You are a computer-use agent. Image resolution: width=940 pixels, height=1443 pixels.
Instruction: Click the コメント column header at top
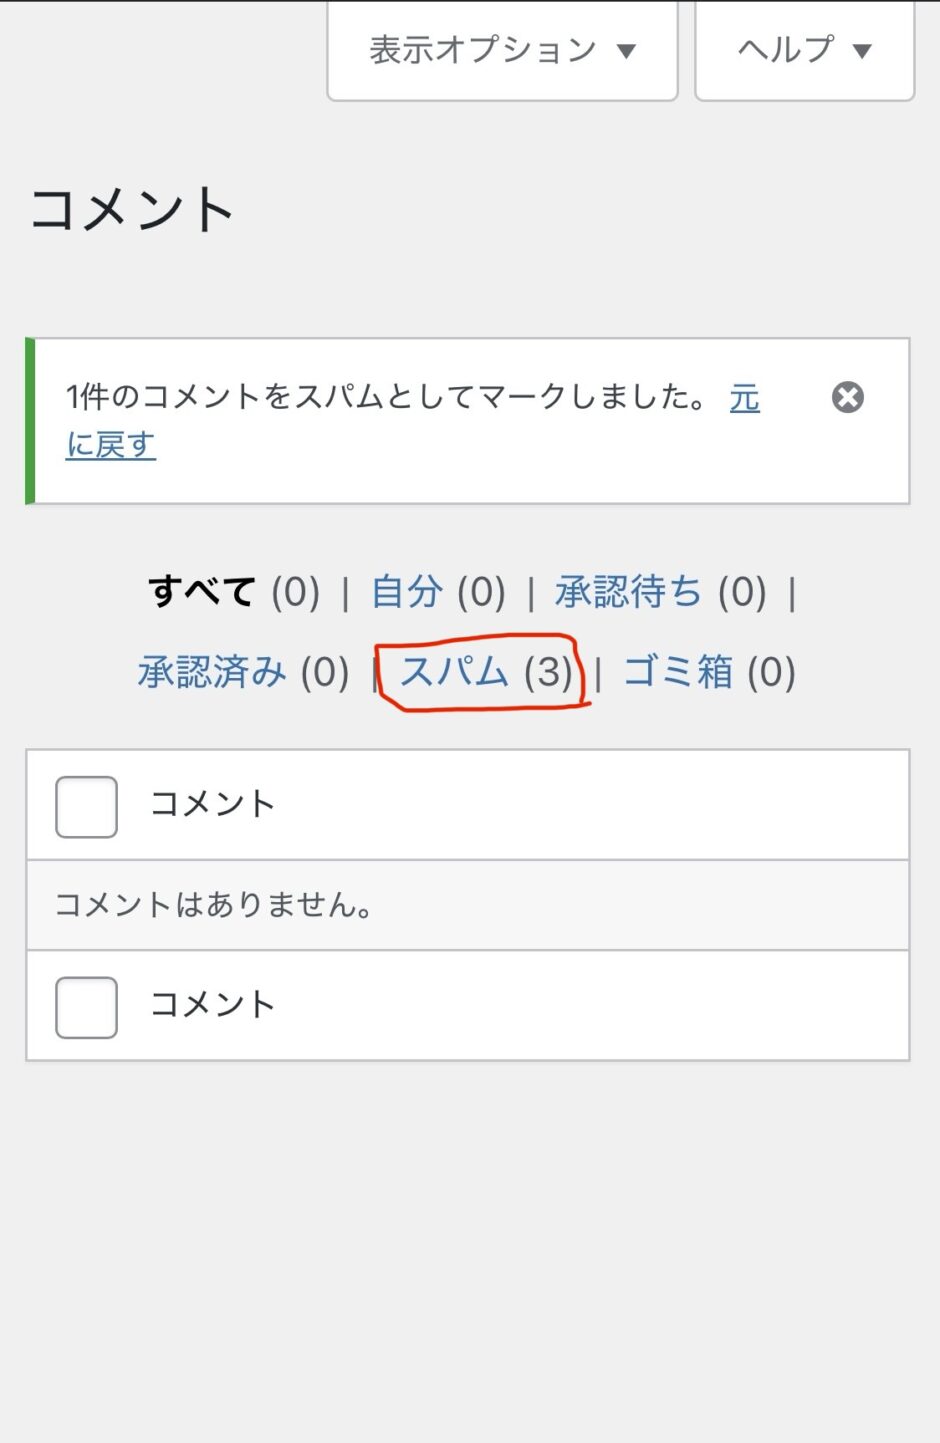(x=212, y=804)
